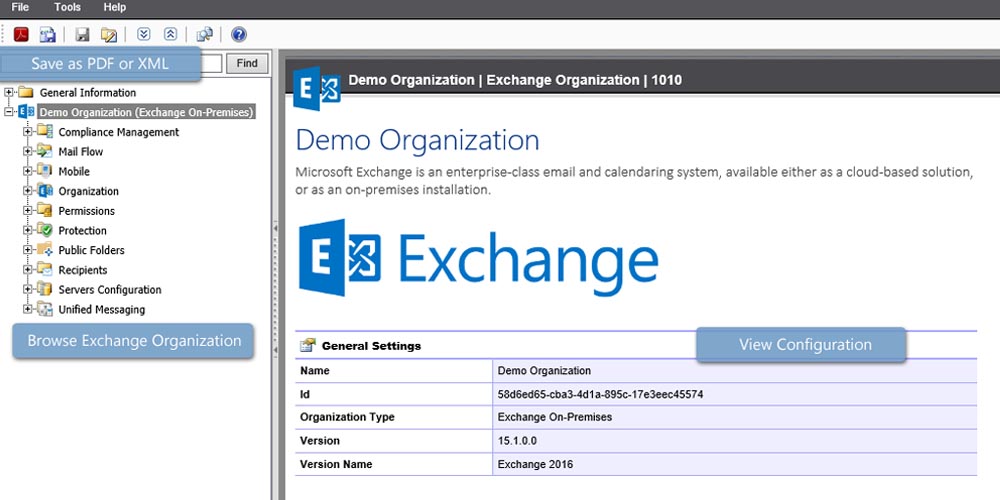Click the Demo Organization Exchange tree icon
1000x500 pixels.
point(26,112)
